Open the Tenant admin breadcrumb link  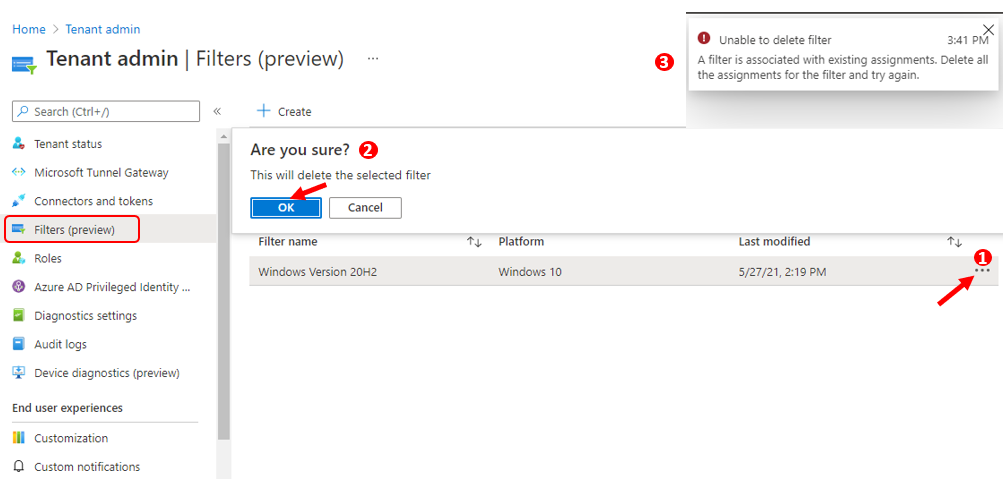pos(103,30)
